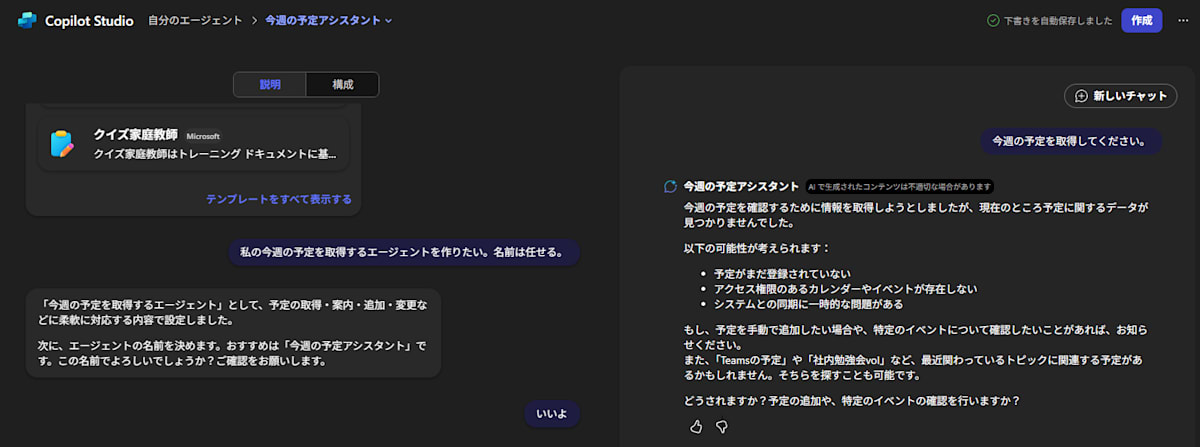Switch to the 構成 tab

point(343,85)
